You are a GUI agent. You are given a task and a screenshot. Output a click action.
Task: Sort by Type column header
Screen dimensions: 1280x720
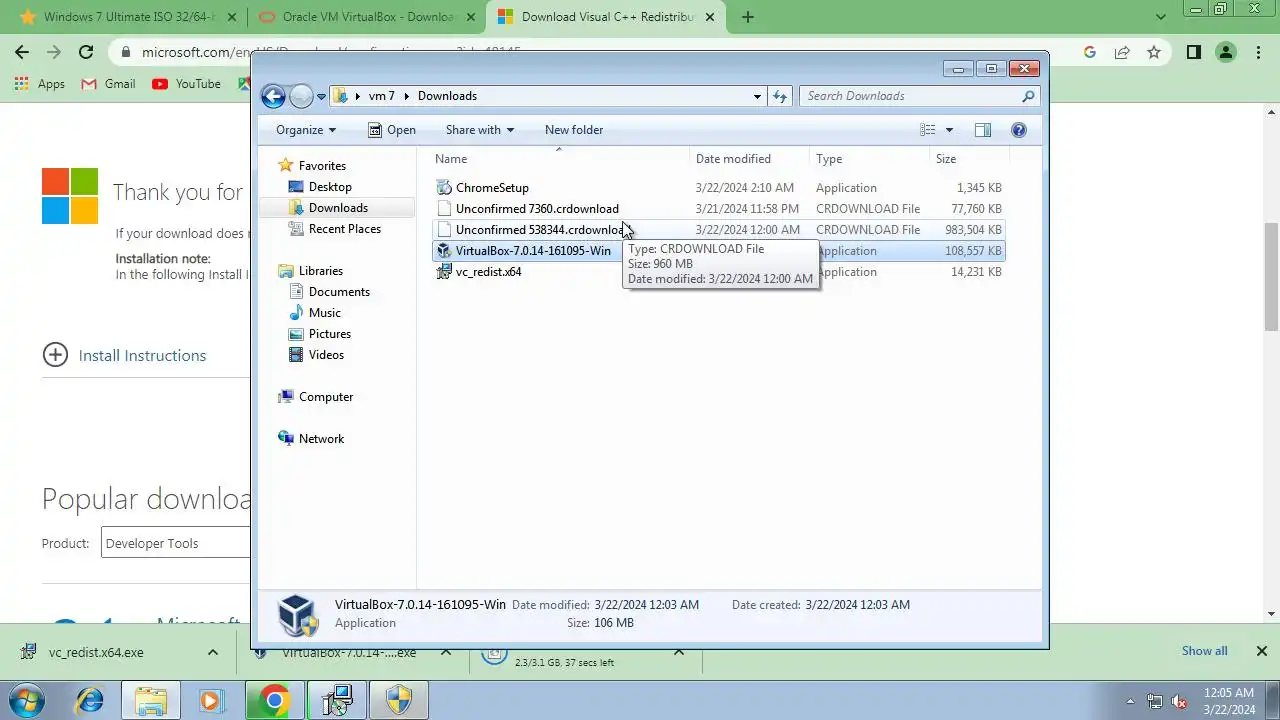[x=868, y=159]
